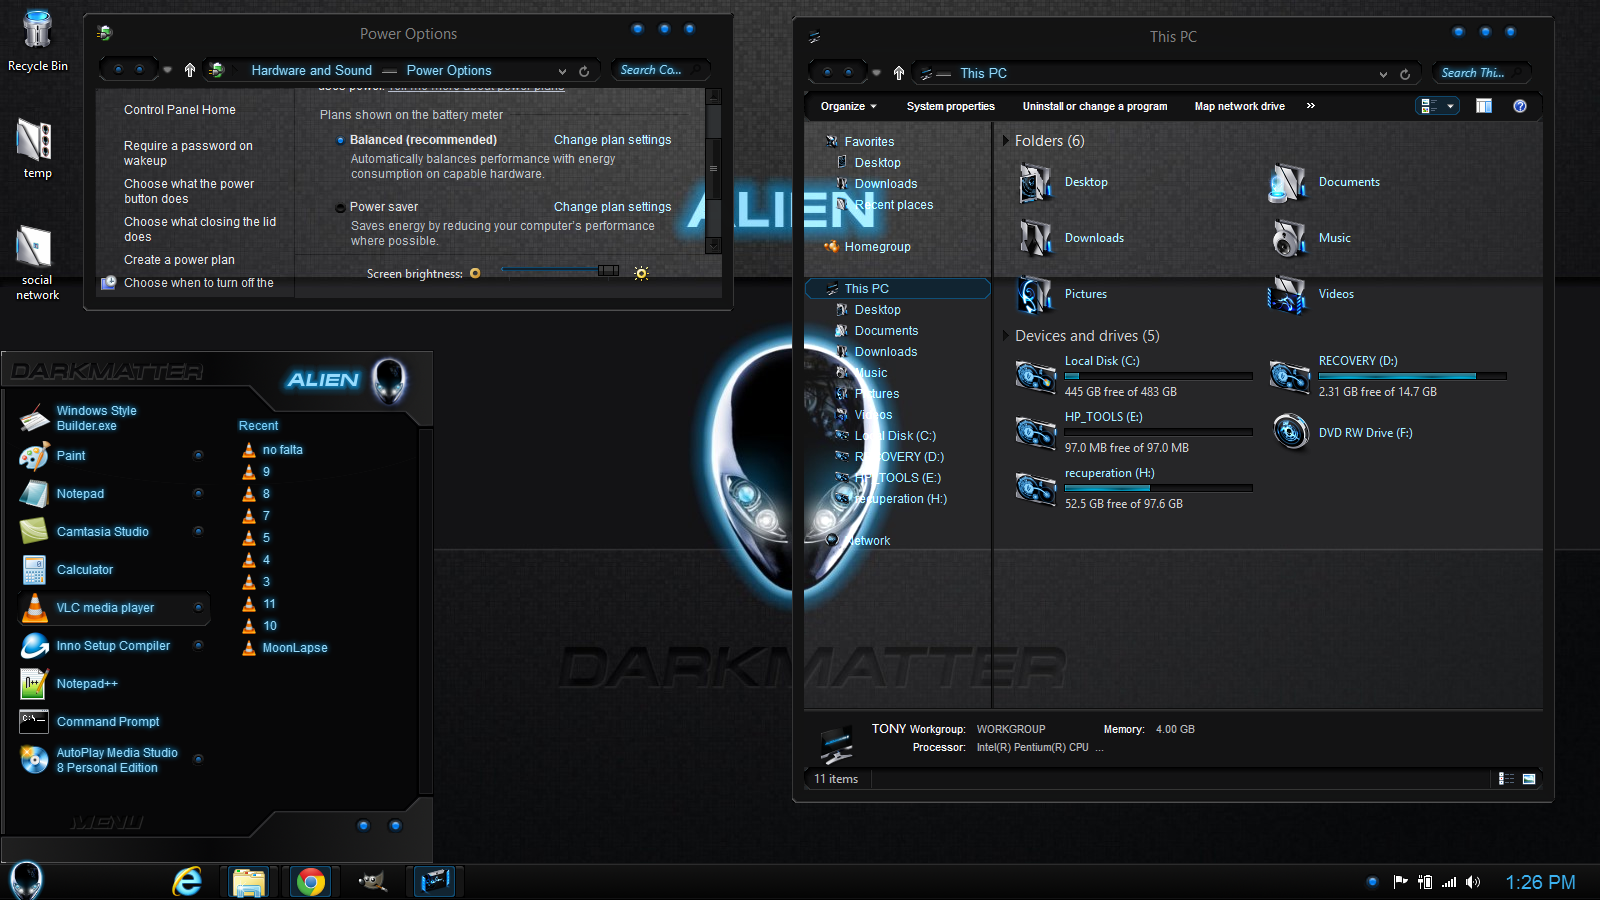Click Create a power plan link

coord(179,260)
